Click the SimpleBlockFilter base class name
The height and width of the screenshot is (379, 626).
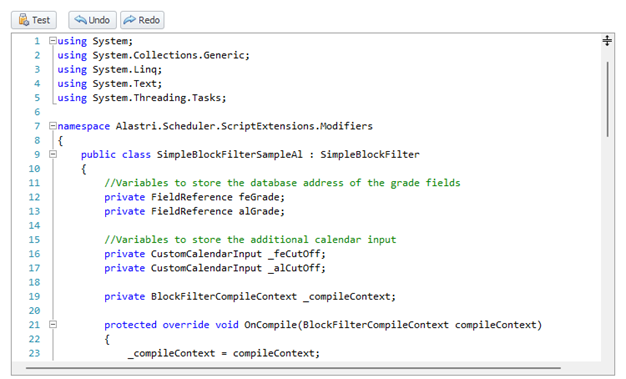tap(370, 155)
